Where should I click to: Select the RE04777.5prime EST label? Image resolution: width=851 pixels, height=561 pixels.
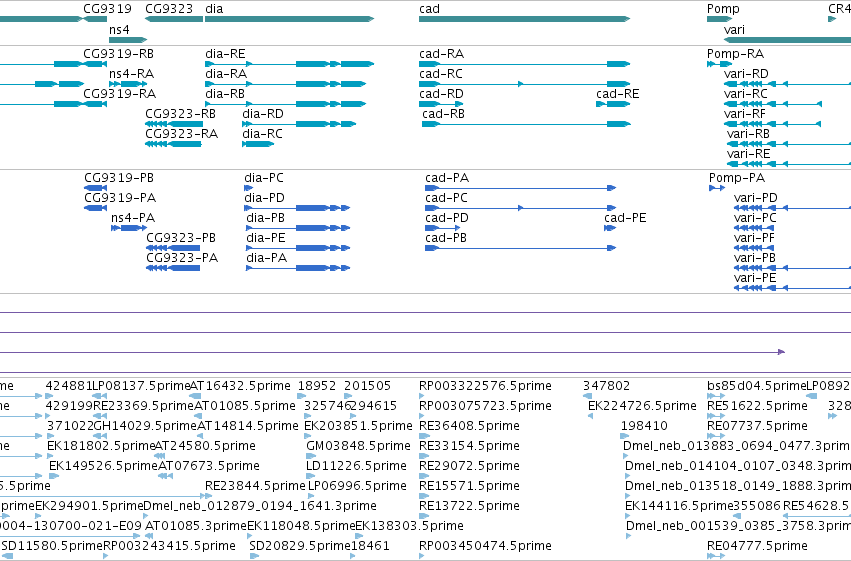pyautogui.click(x=757, y=546)
